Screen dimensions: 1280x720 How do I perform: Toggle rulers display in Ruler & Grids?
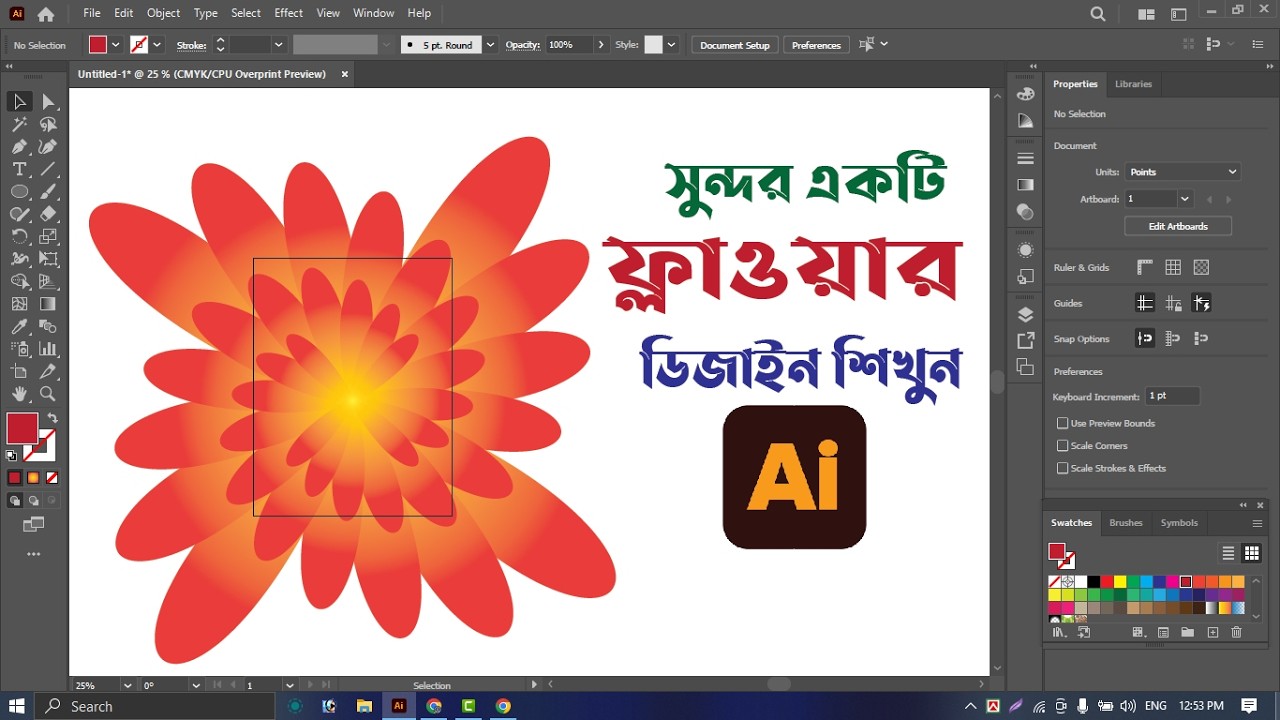point(1145,267)
